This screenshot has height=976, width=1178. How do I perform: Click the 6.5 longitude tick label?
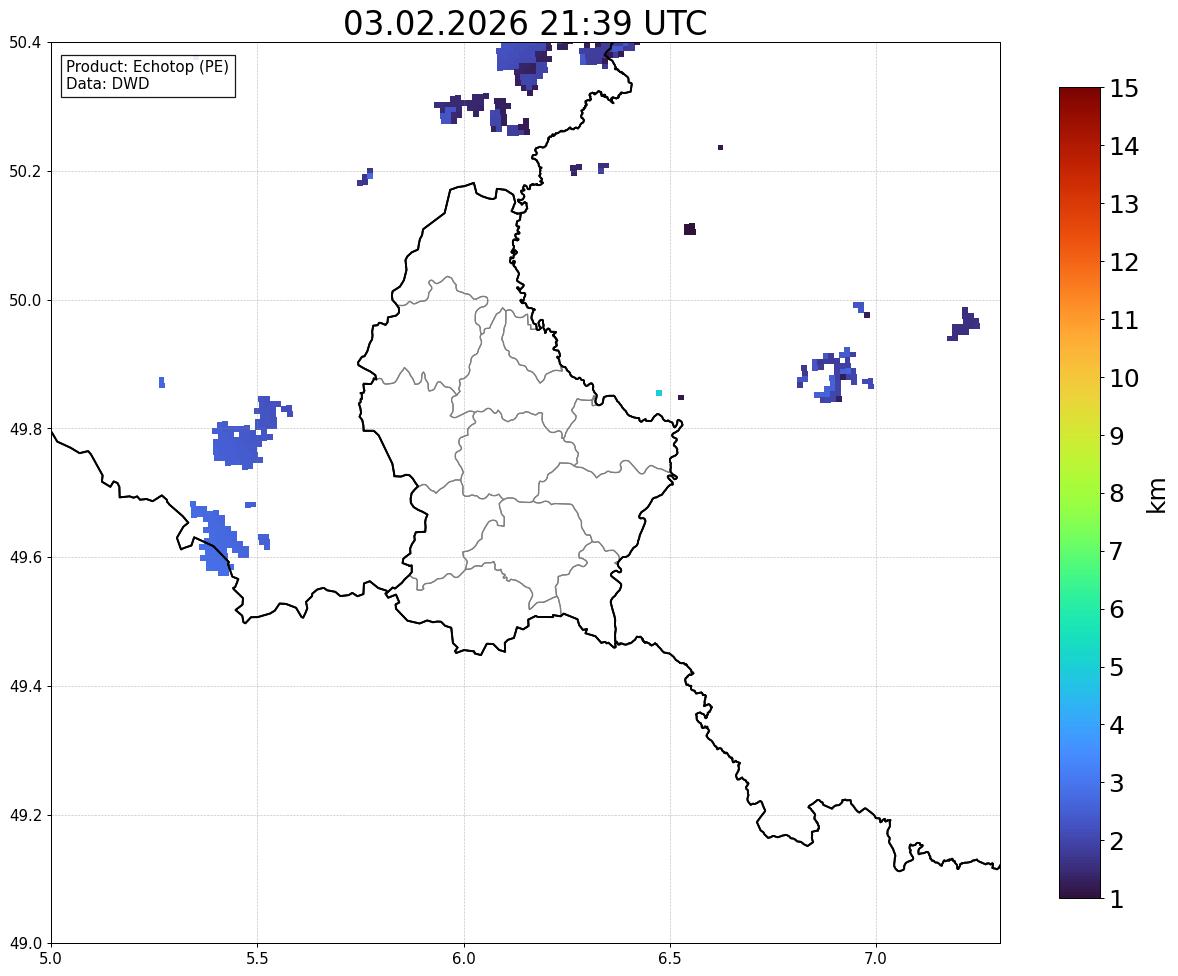670,959
